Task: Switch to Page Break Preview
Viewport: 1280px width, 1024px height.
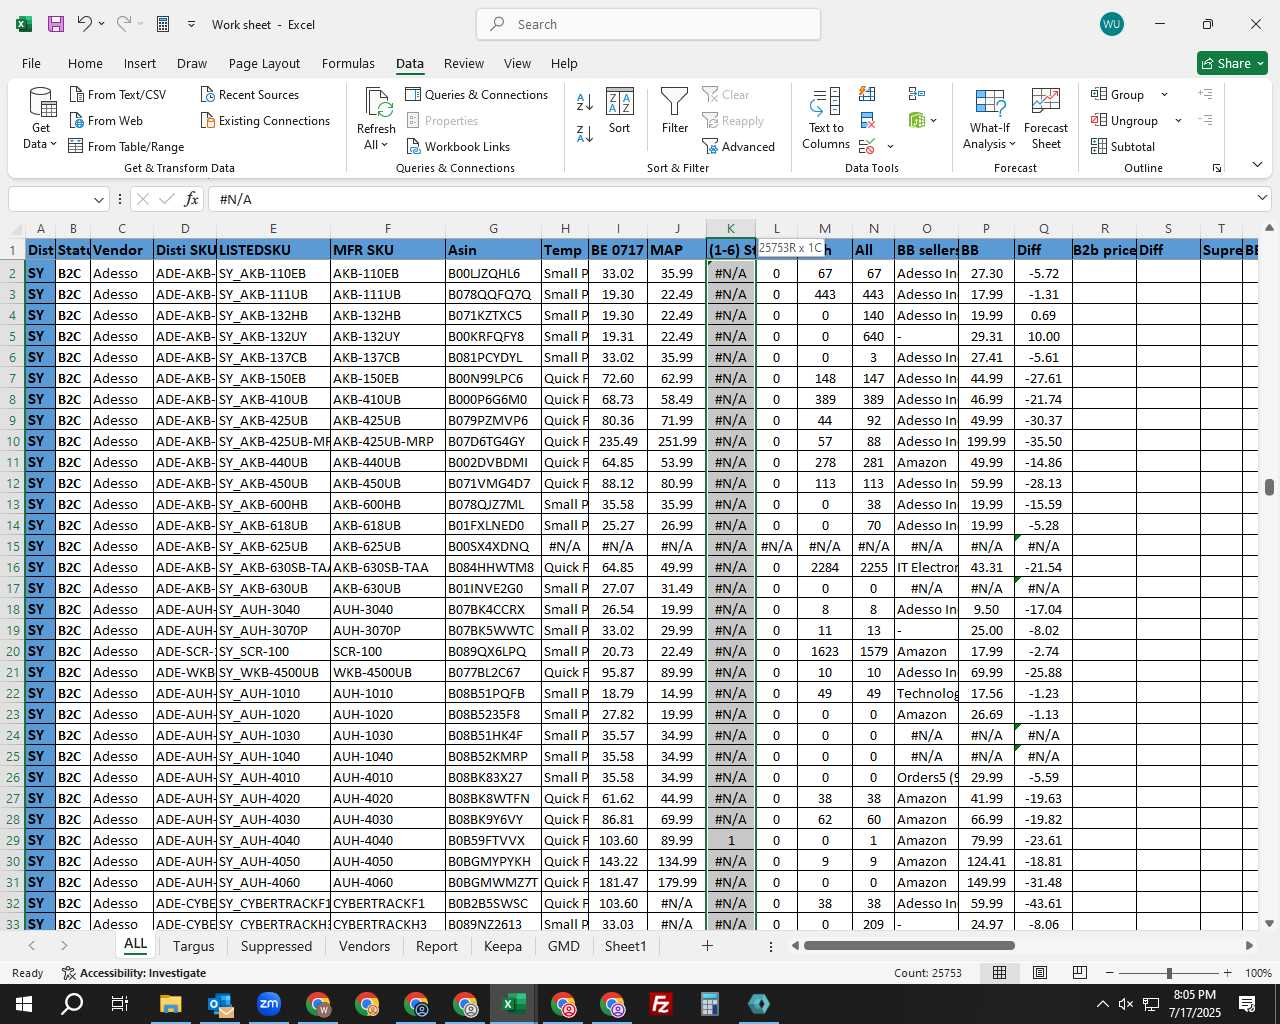Action: coord(1080,973)
